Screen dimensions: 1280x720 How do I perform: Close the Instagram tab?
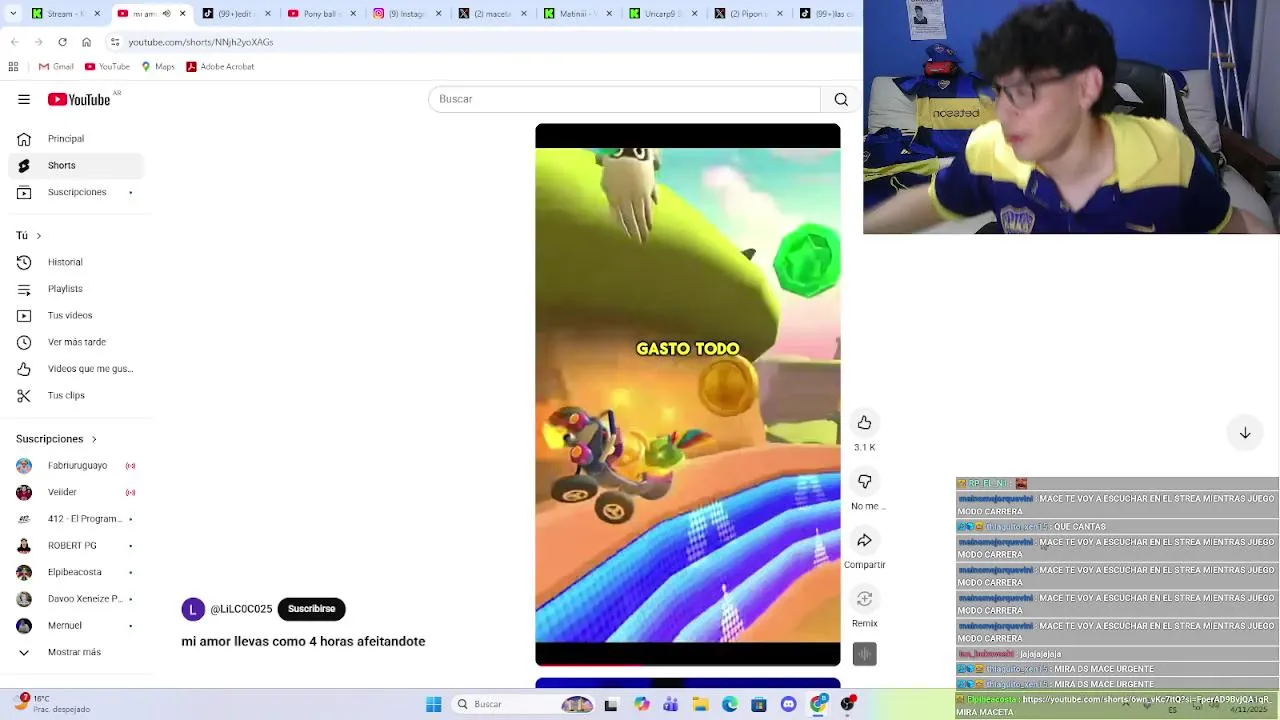[438, 14]
